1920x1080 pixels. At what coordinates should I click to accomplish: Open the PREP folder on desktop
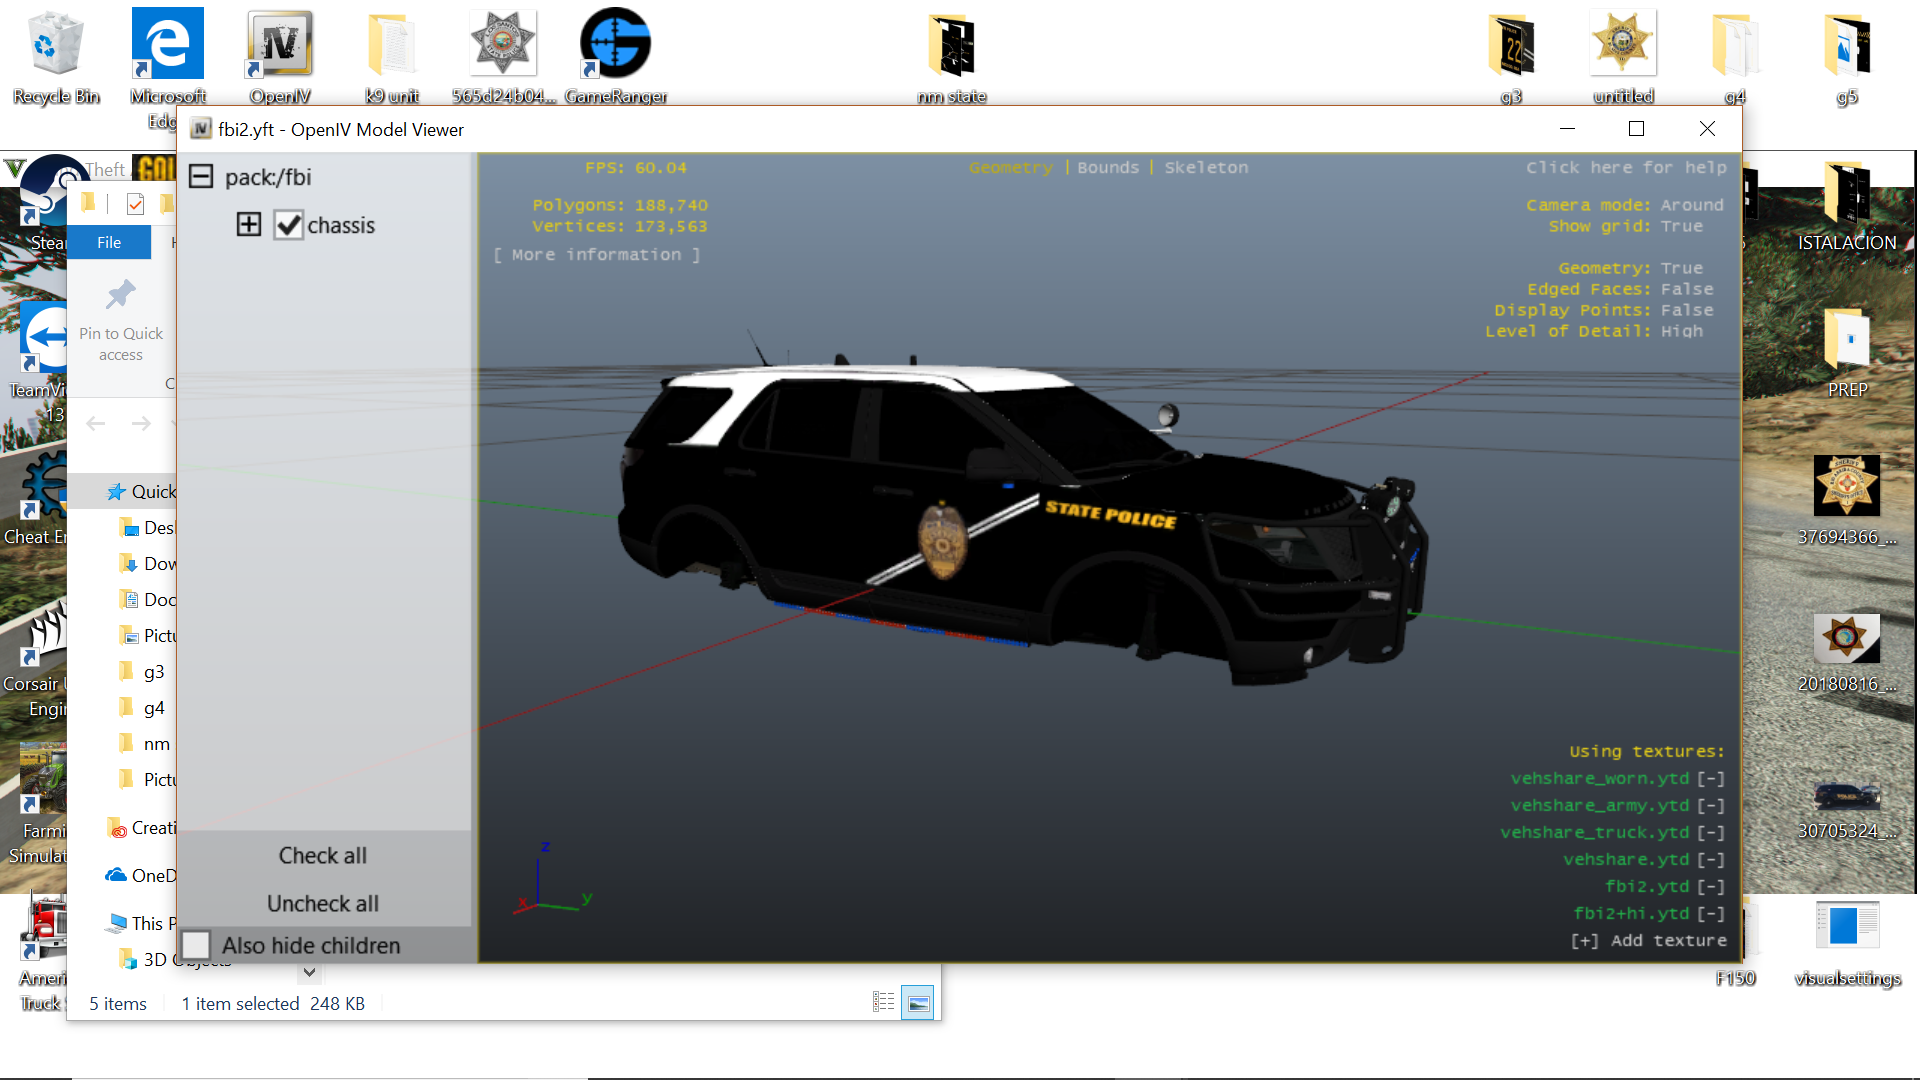1847,340
